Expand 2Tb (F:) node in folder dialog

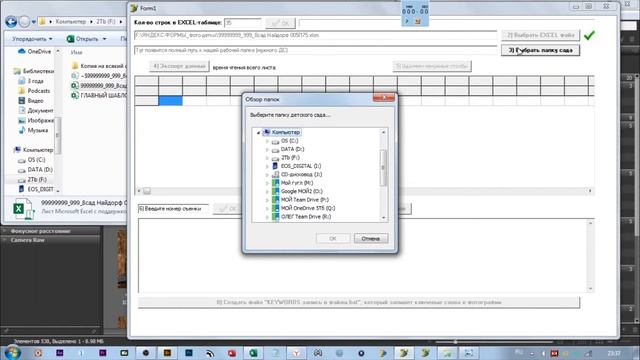267,158
